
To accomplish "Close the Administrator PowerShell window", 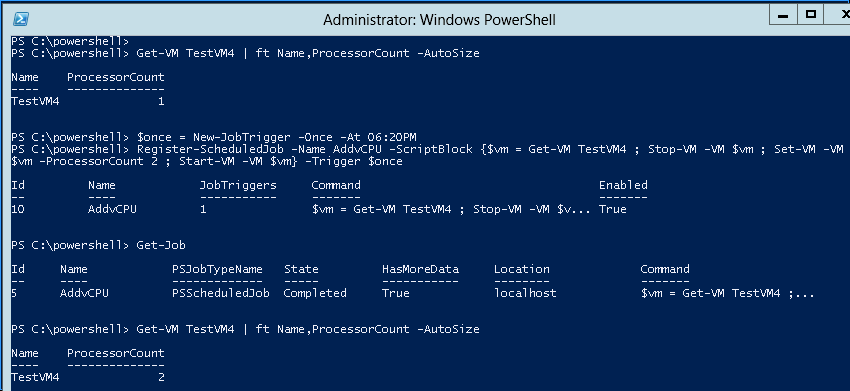I will (839, 15).
